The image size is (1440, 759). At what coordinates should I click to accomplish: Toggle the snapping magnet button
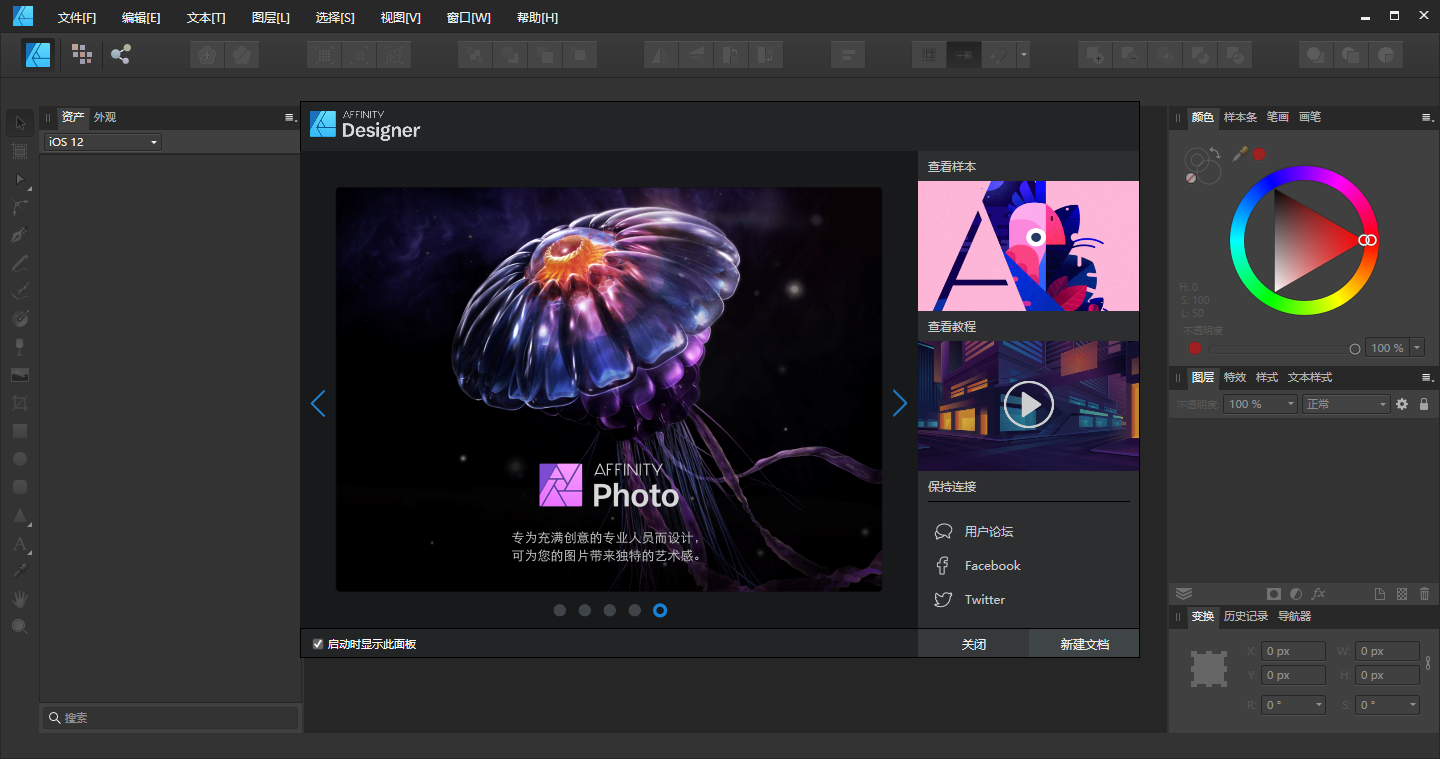999,54
